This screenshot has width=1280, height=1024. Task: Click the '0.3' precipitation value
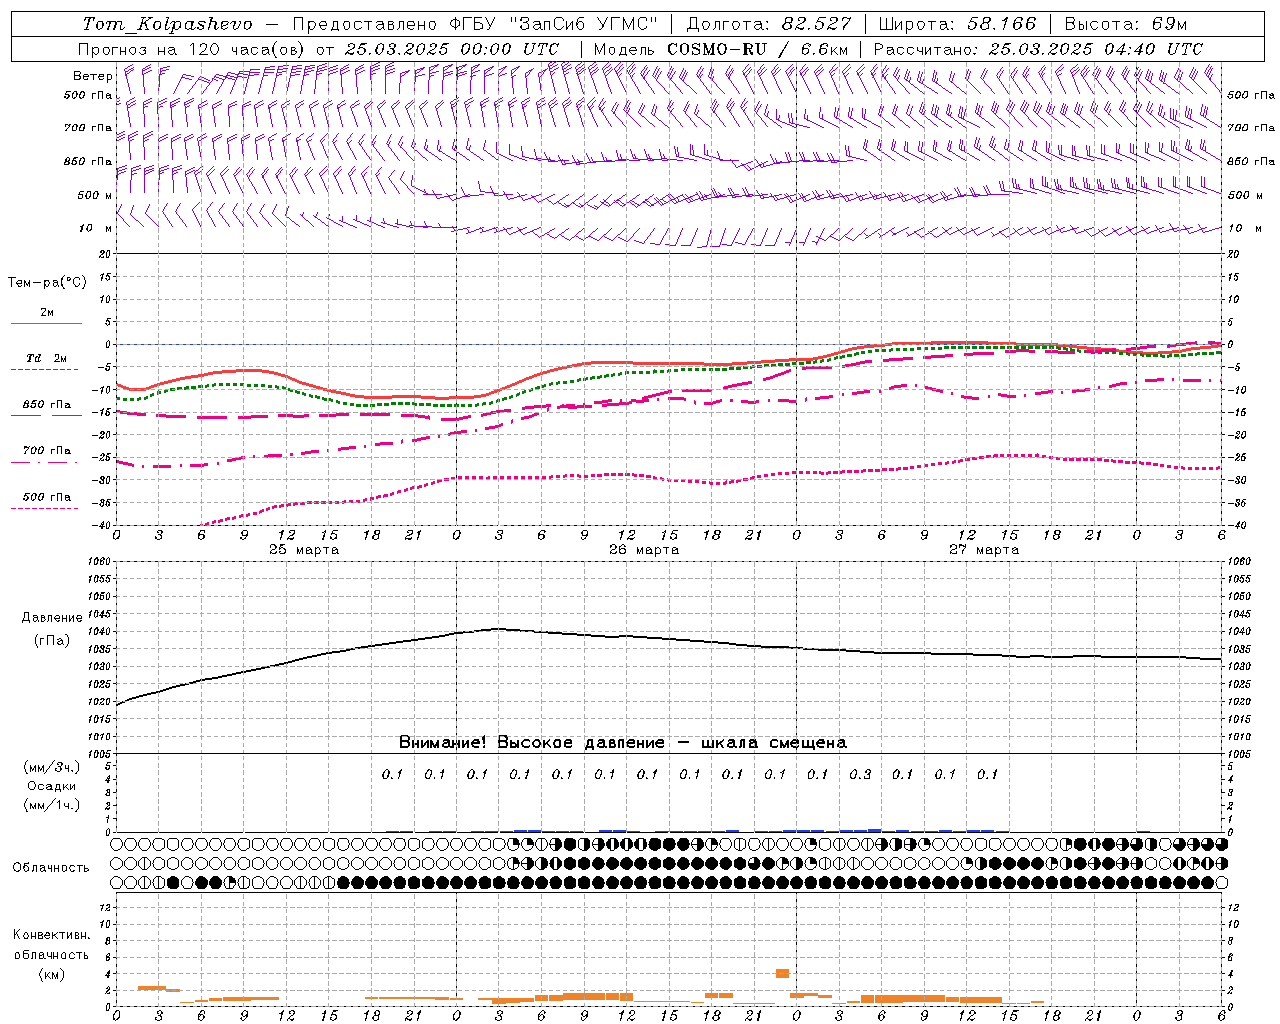click(x=860, y=774)
